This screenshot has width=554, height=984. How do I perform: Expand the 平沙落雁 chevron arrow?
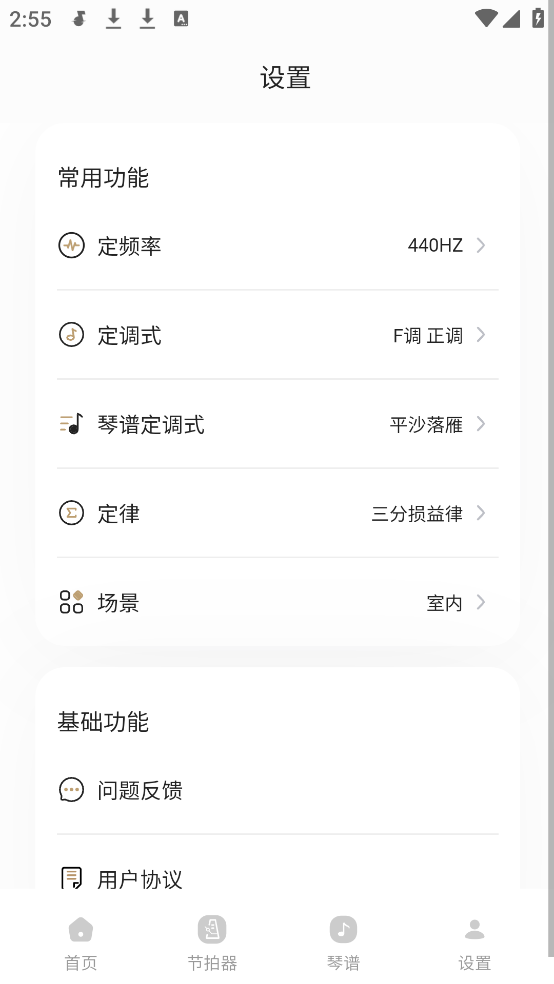point(481,424)
